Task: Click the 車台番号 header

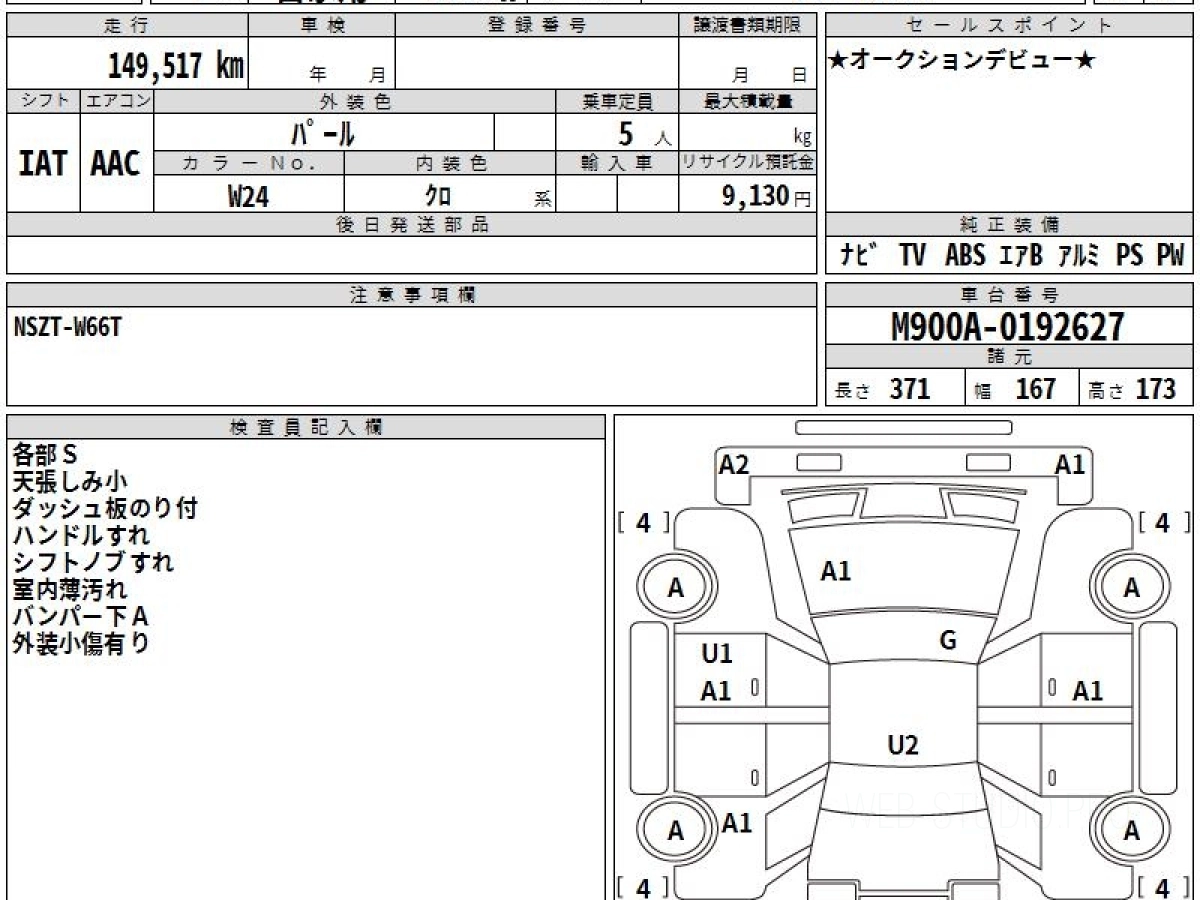Action: point(1010,295)
